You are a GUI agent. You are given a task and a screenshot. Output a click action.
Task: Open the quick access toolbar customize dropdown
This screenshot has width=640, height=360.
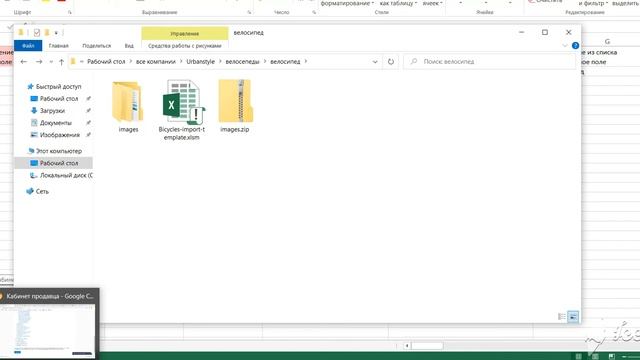pyautogui.click(x=56, y=33)
